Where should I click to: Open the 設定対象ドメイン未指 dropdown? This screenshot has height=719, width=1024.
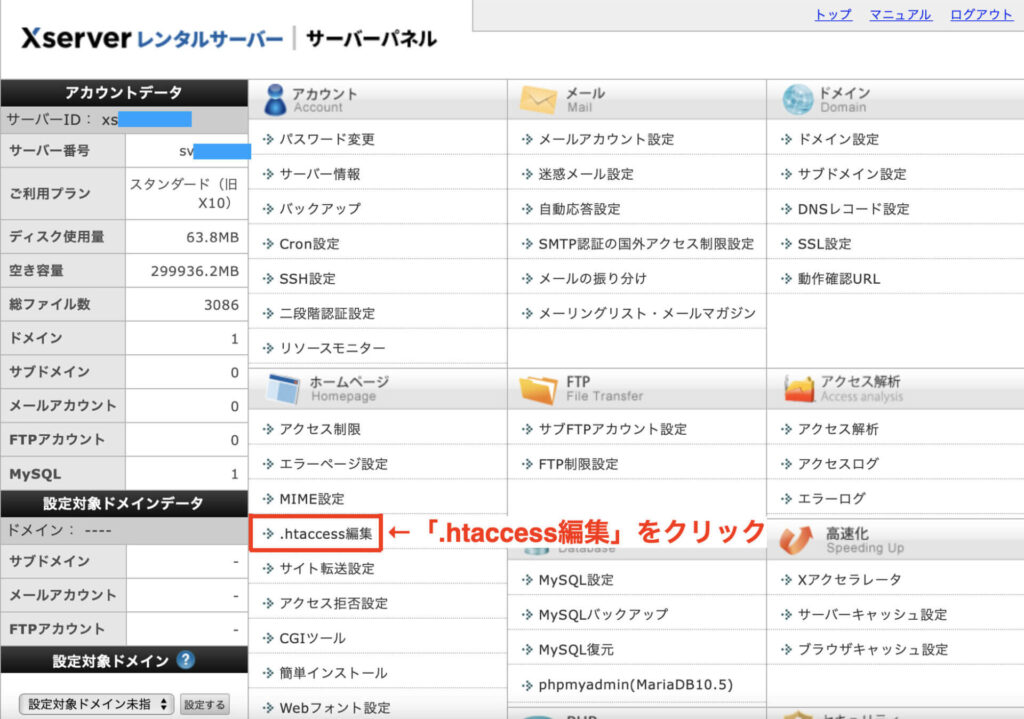tap(97, 704)
